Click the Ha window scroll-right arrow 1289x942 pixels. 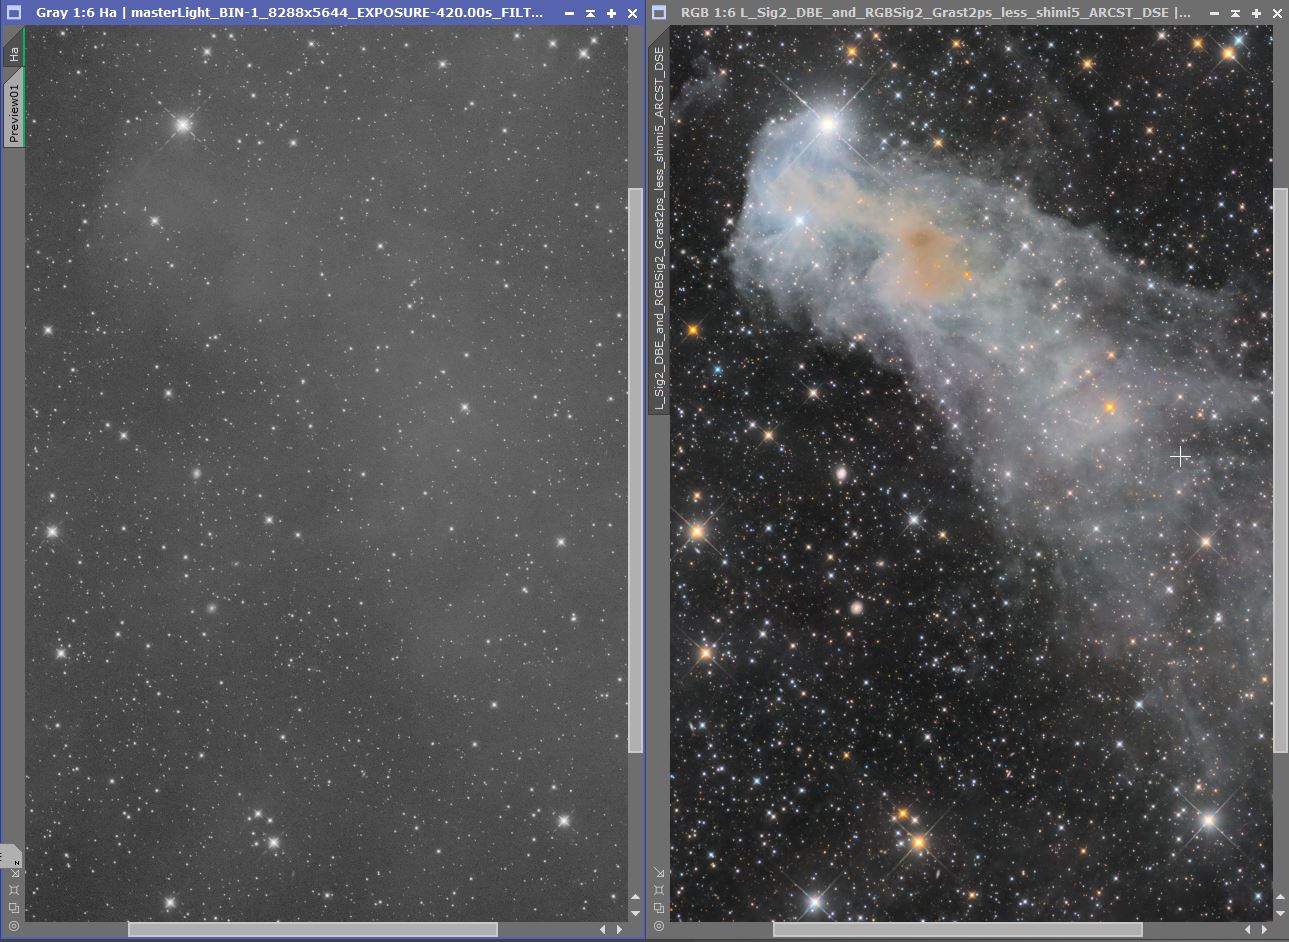pos(619,929)
